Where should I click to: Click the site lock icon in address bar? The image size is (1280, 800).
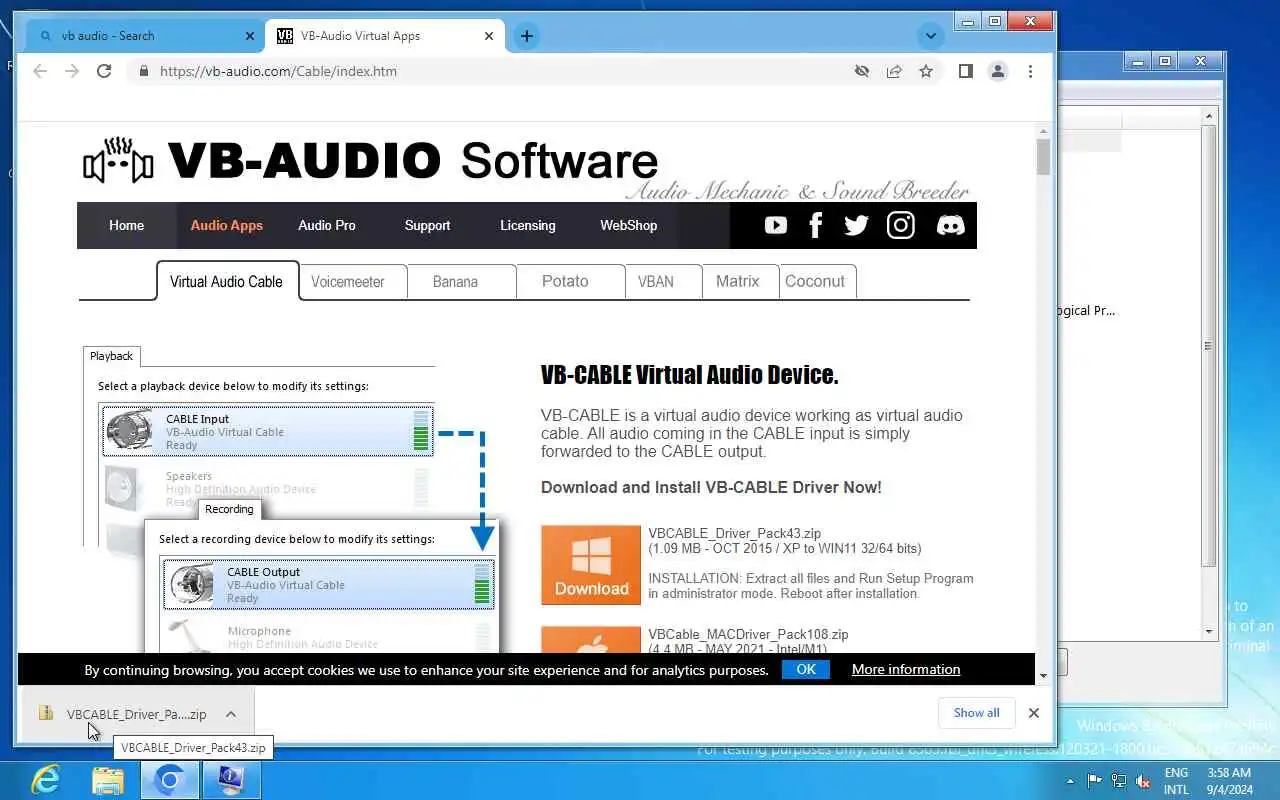pyautogui.click(x=143, y=71)
